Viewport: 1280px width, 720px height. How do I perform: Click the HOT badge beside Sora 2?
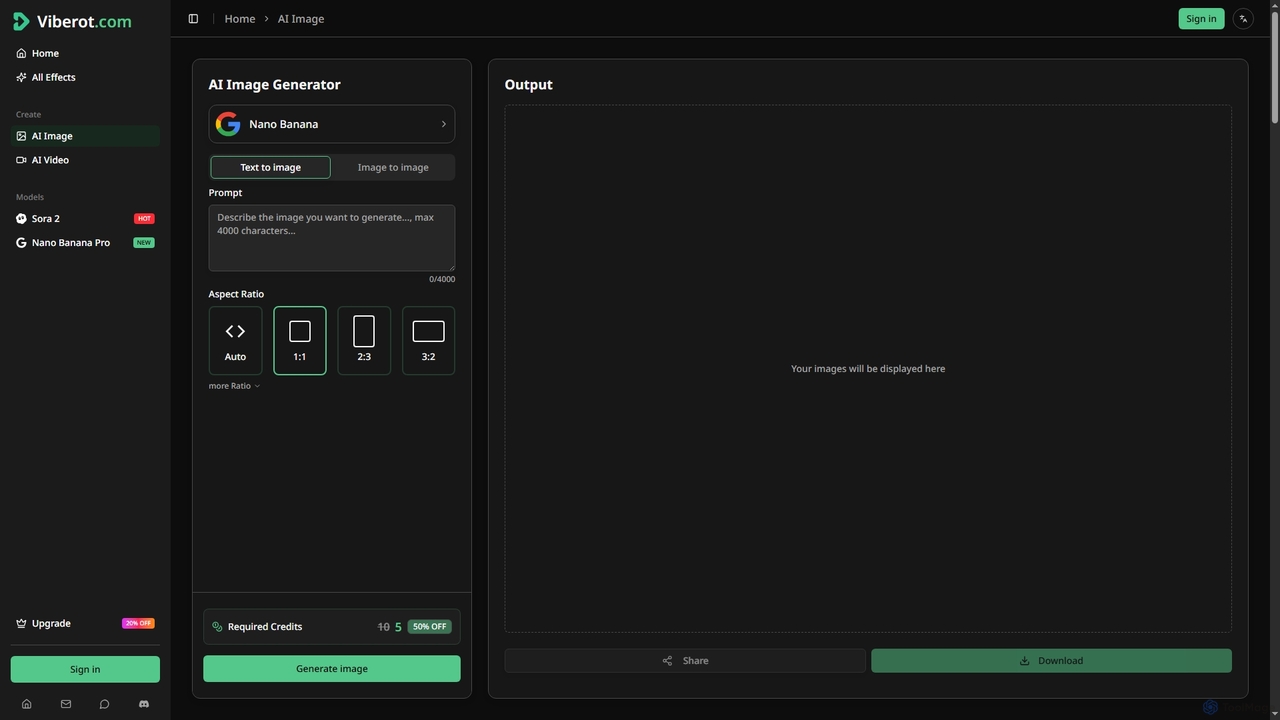(x=144, y=218)
